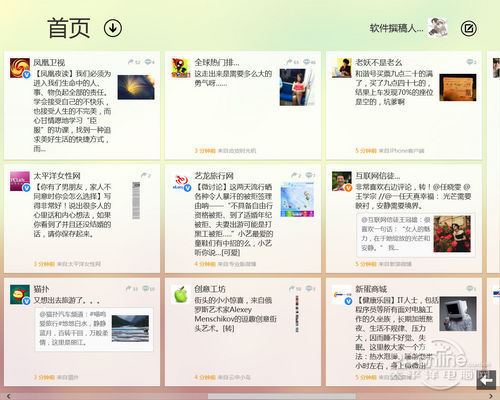Click the 太平洋女性网 account name
500x400 pixels.
click(57, 176)
